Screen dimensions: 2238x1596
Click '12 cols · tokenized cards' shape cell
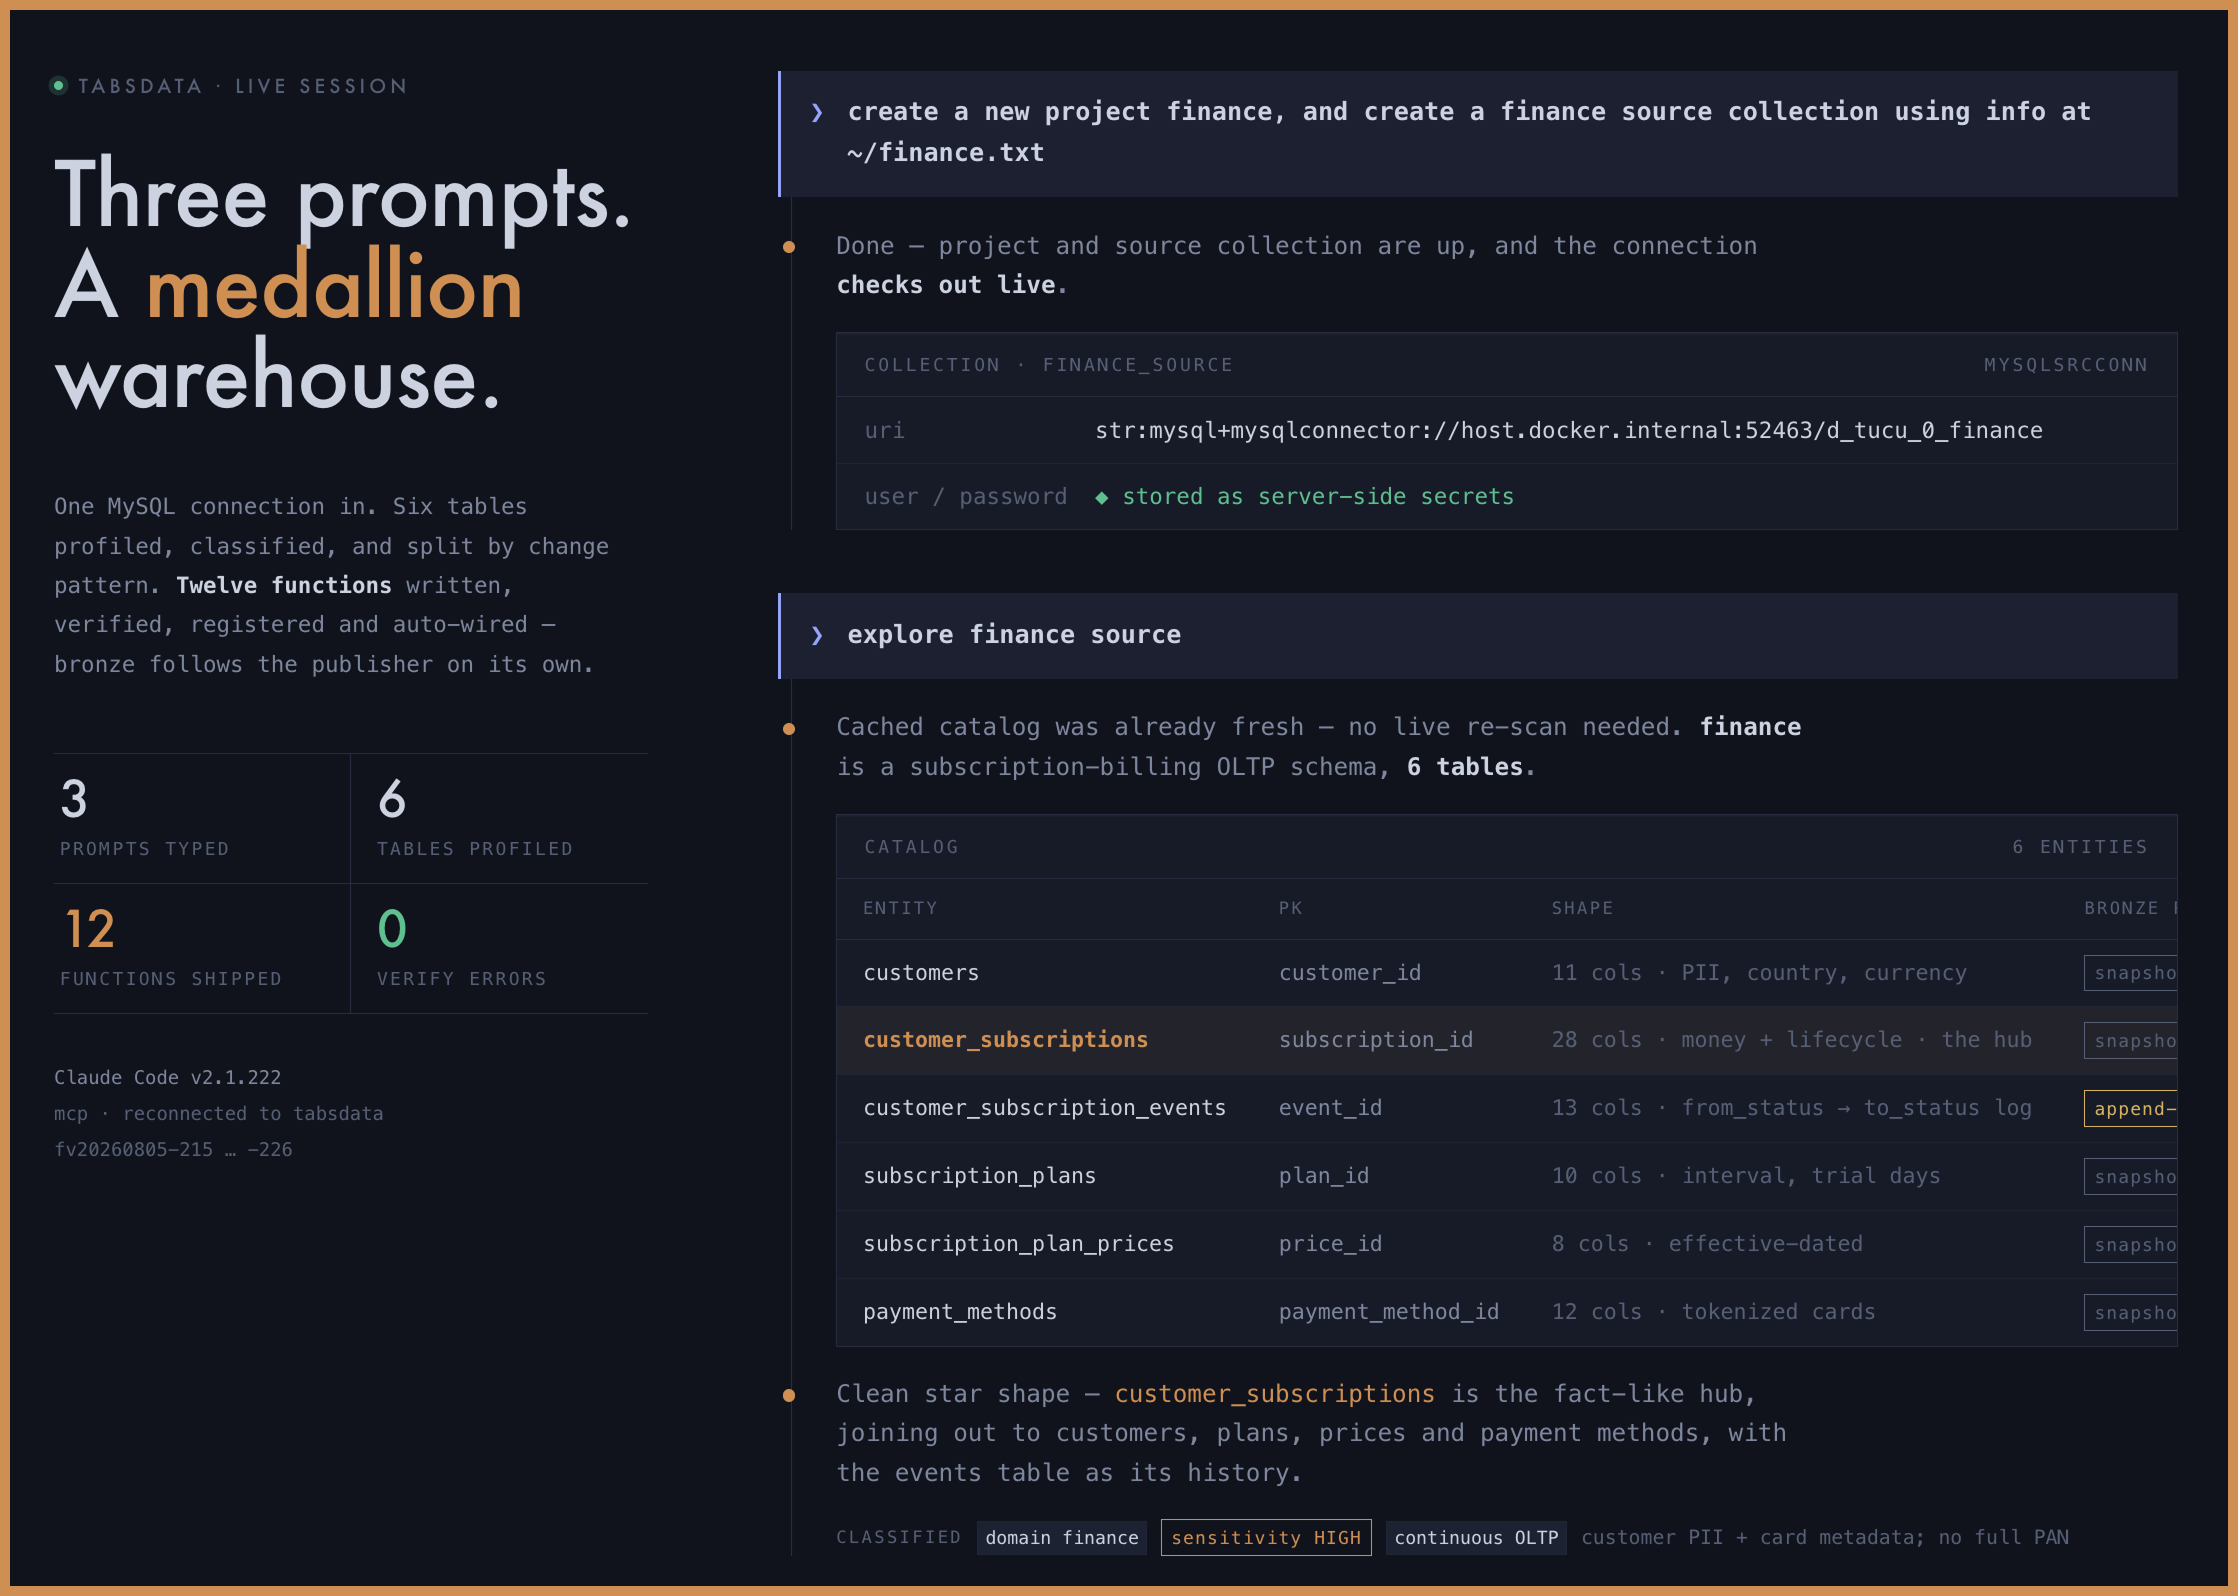[x=1713, y=1312]
